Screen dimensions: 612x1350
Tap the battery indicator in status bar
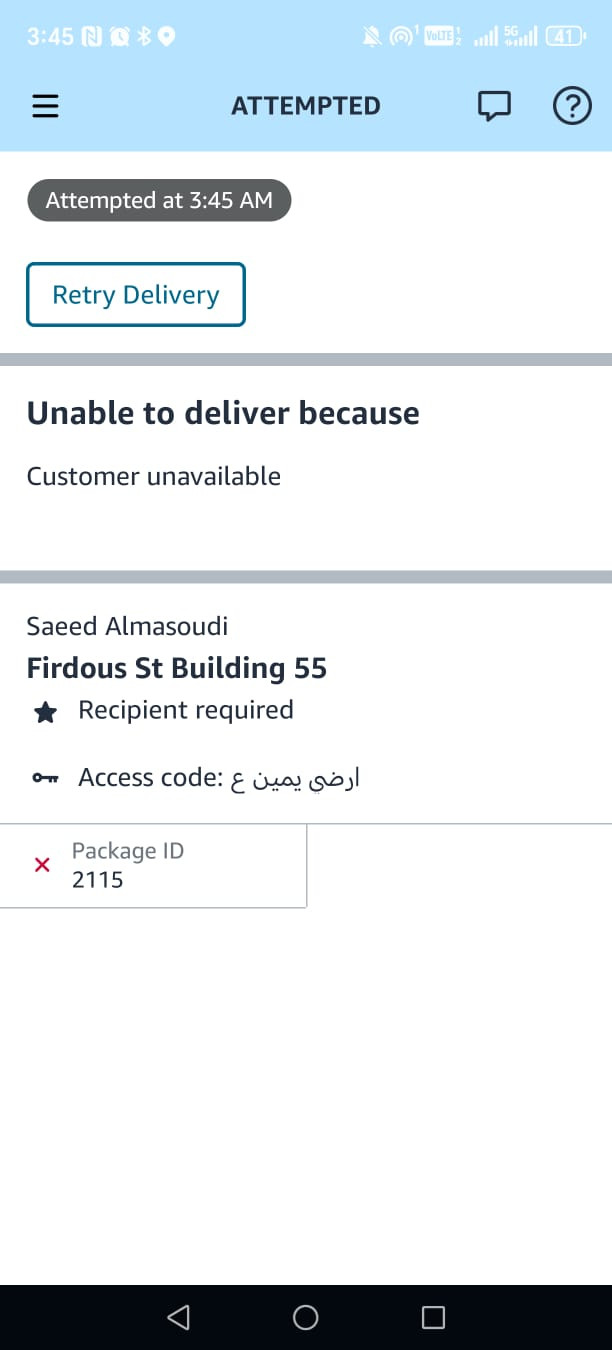565,37
